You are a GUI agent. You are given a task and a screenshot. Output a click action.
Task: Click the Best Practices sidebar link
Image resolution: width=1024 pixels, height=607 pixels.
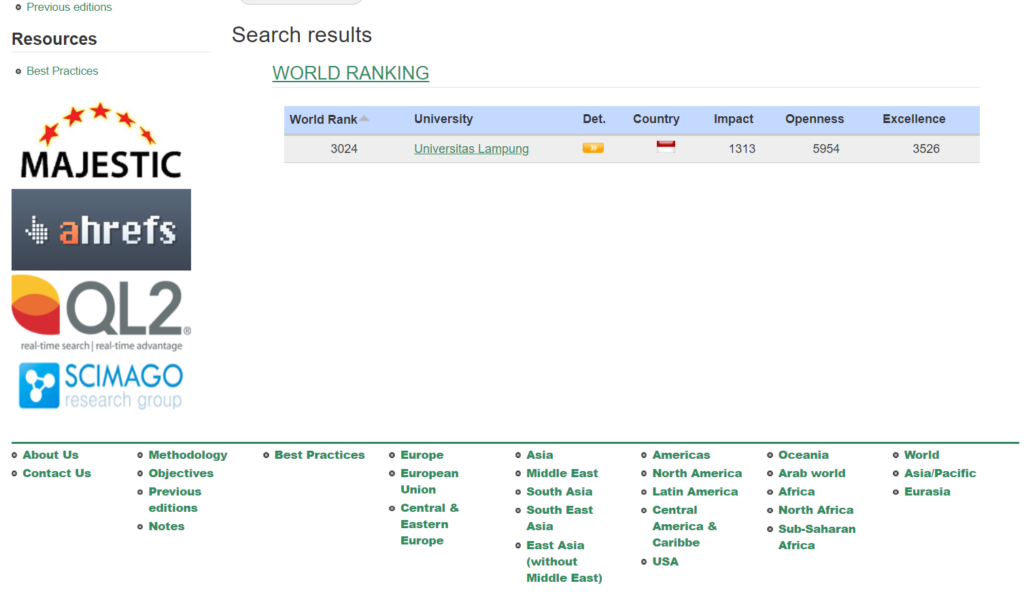click(62, 71)
